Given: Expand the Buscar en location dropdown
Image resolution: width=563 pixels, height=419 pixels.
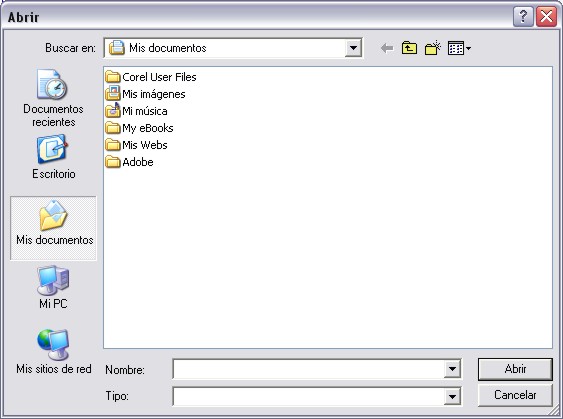Looking at the screenshot, I should [353, 48].
